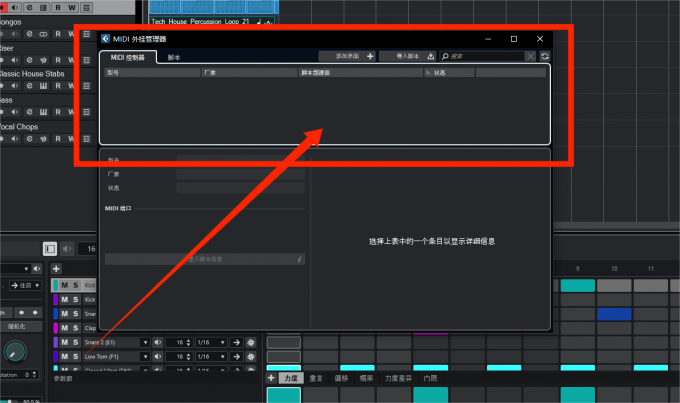Viewport: 680px width, 403px height.
Task: Sort by the 型号 column header
Action: [x=152, y=72]
